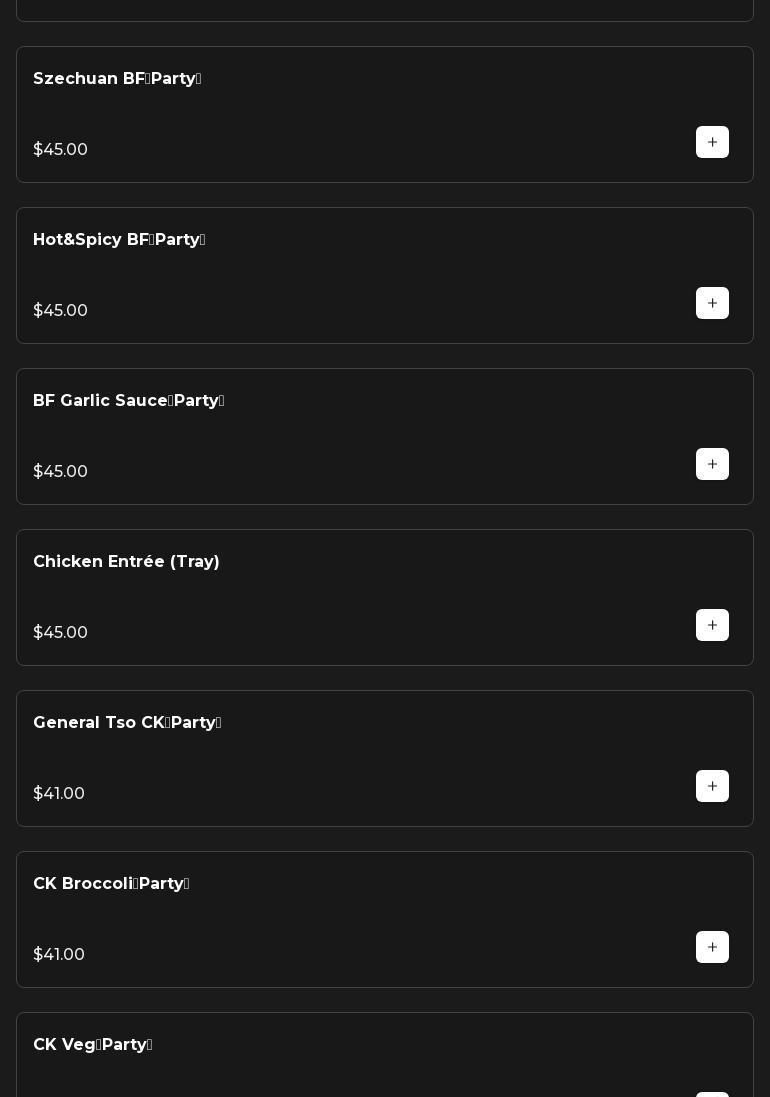Open BF Garlic Sauce Party item name
Image resolution: width=770 pixels, height=1097 pixels.
(x=128, y=401)
